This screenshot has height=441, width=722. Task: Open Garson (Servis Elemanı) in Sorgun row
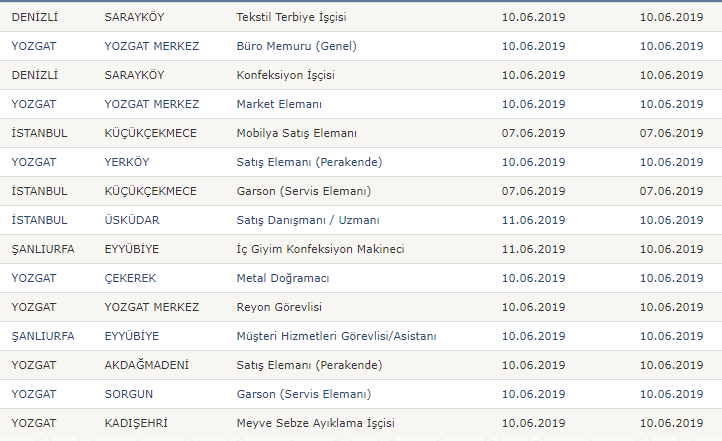coord(304,394)
